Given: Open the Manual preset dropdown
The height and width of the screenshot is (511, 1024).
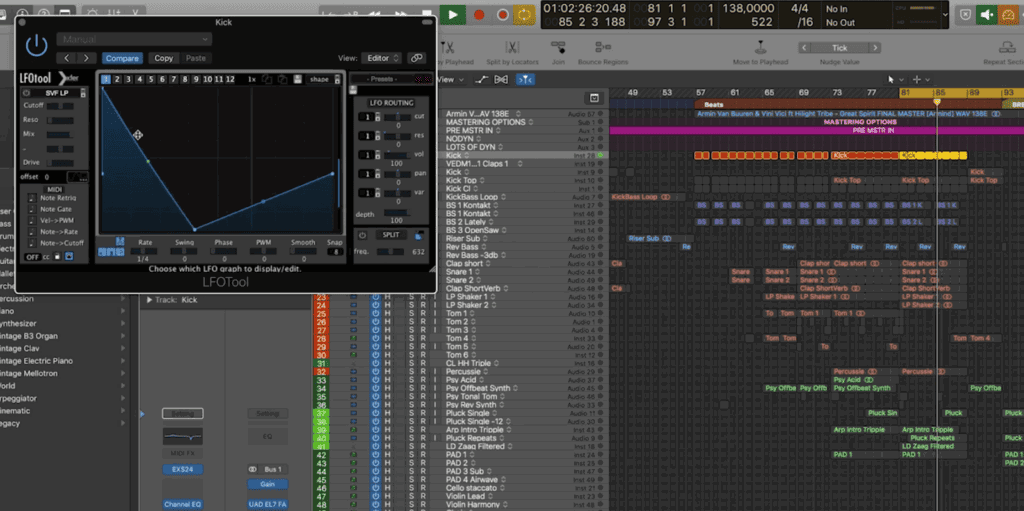Looking at the screenshot, I should tap(135, 39).
